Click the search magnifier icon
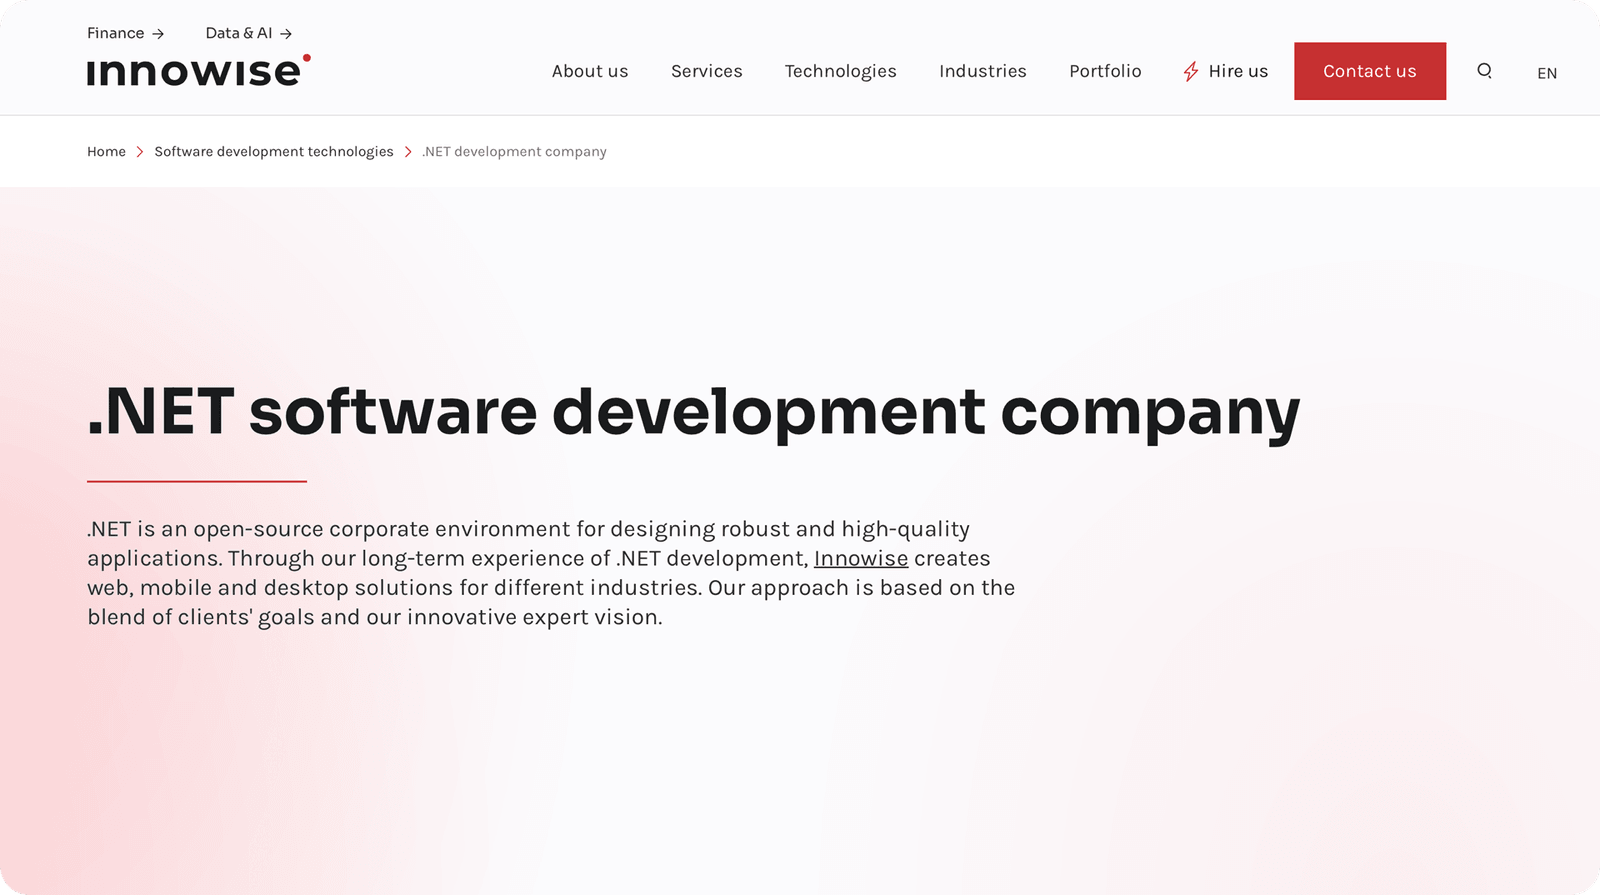The width and height of the screenshot is (1600, 895). 1484,71
